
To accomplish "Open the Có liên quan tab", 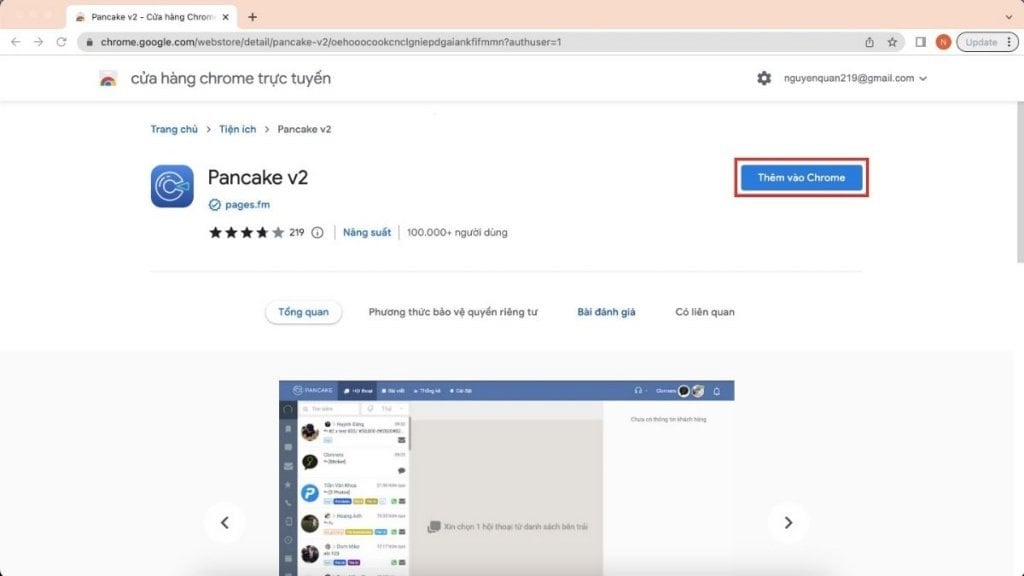I will click(705, 312).
